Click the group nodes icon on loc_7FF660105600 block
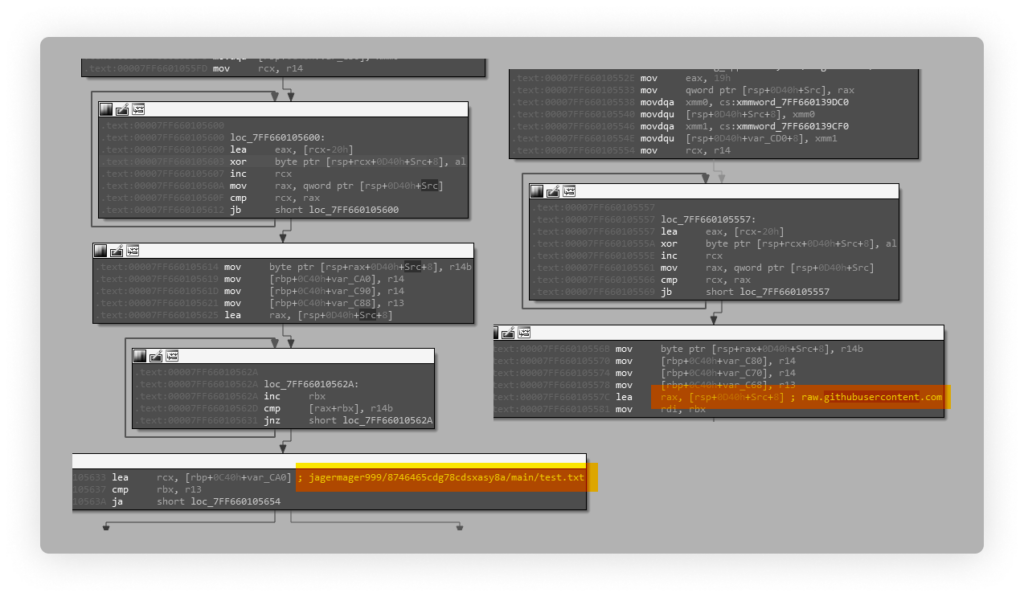The width and height of the screenshot is (1024, 597). point(138,109)
